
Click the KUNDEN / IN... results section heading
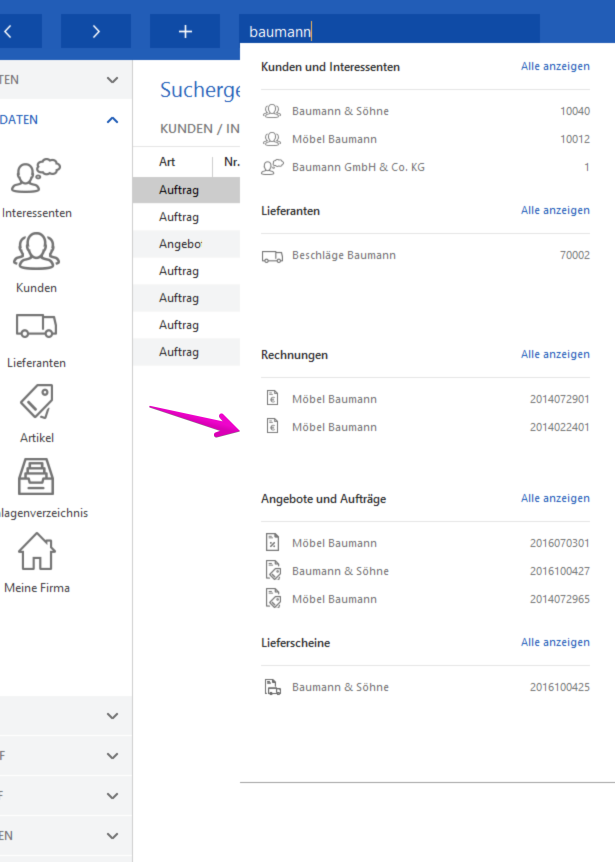tap(200, 129)
